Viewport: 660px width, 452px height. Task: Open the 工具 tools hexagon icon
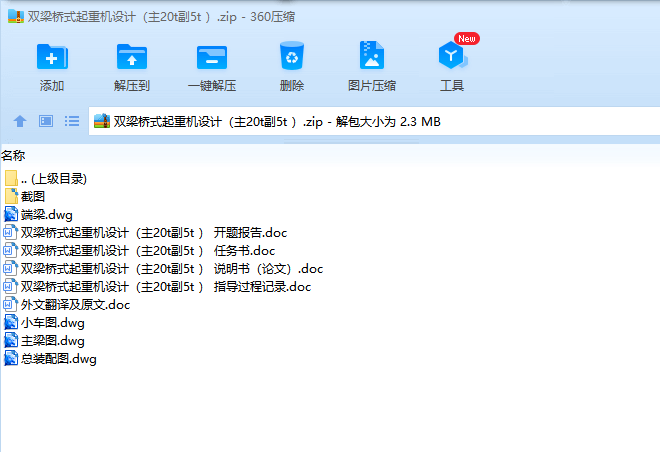tap(452, 55)
